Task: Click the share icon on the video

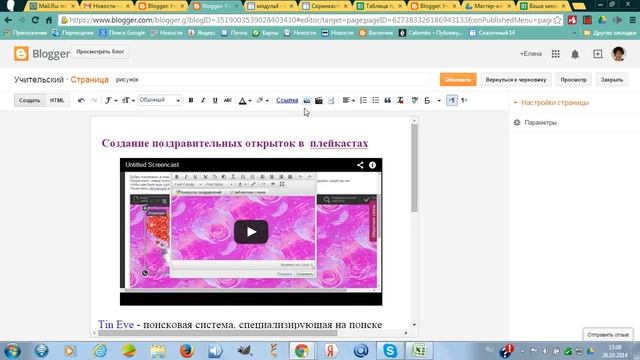Action: point(360,165)
